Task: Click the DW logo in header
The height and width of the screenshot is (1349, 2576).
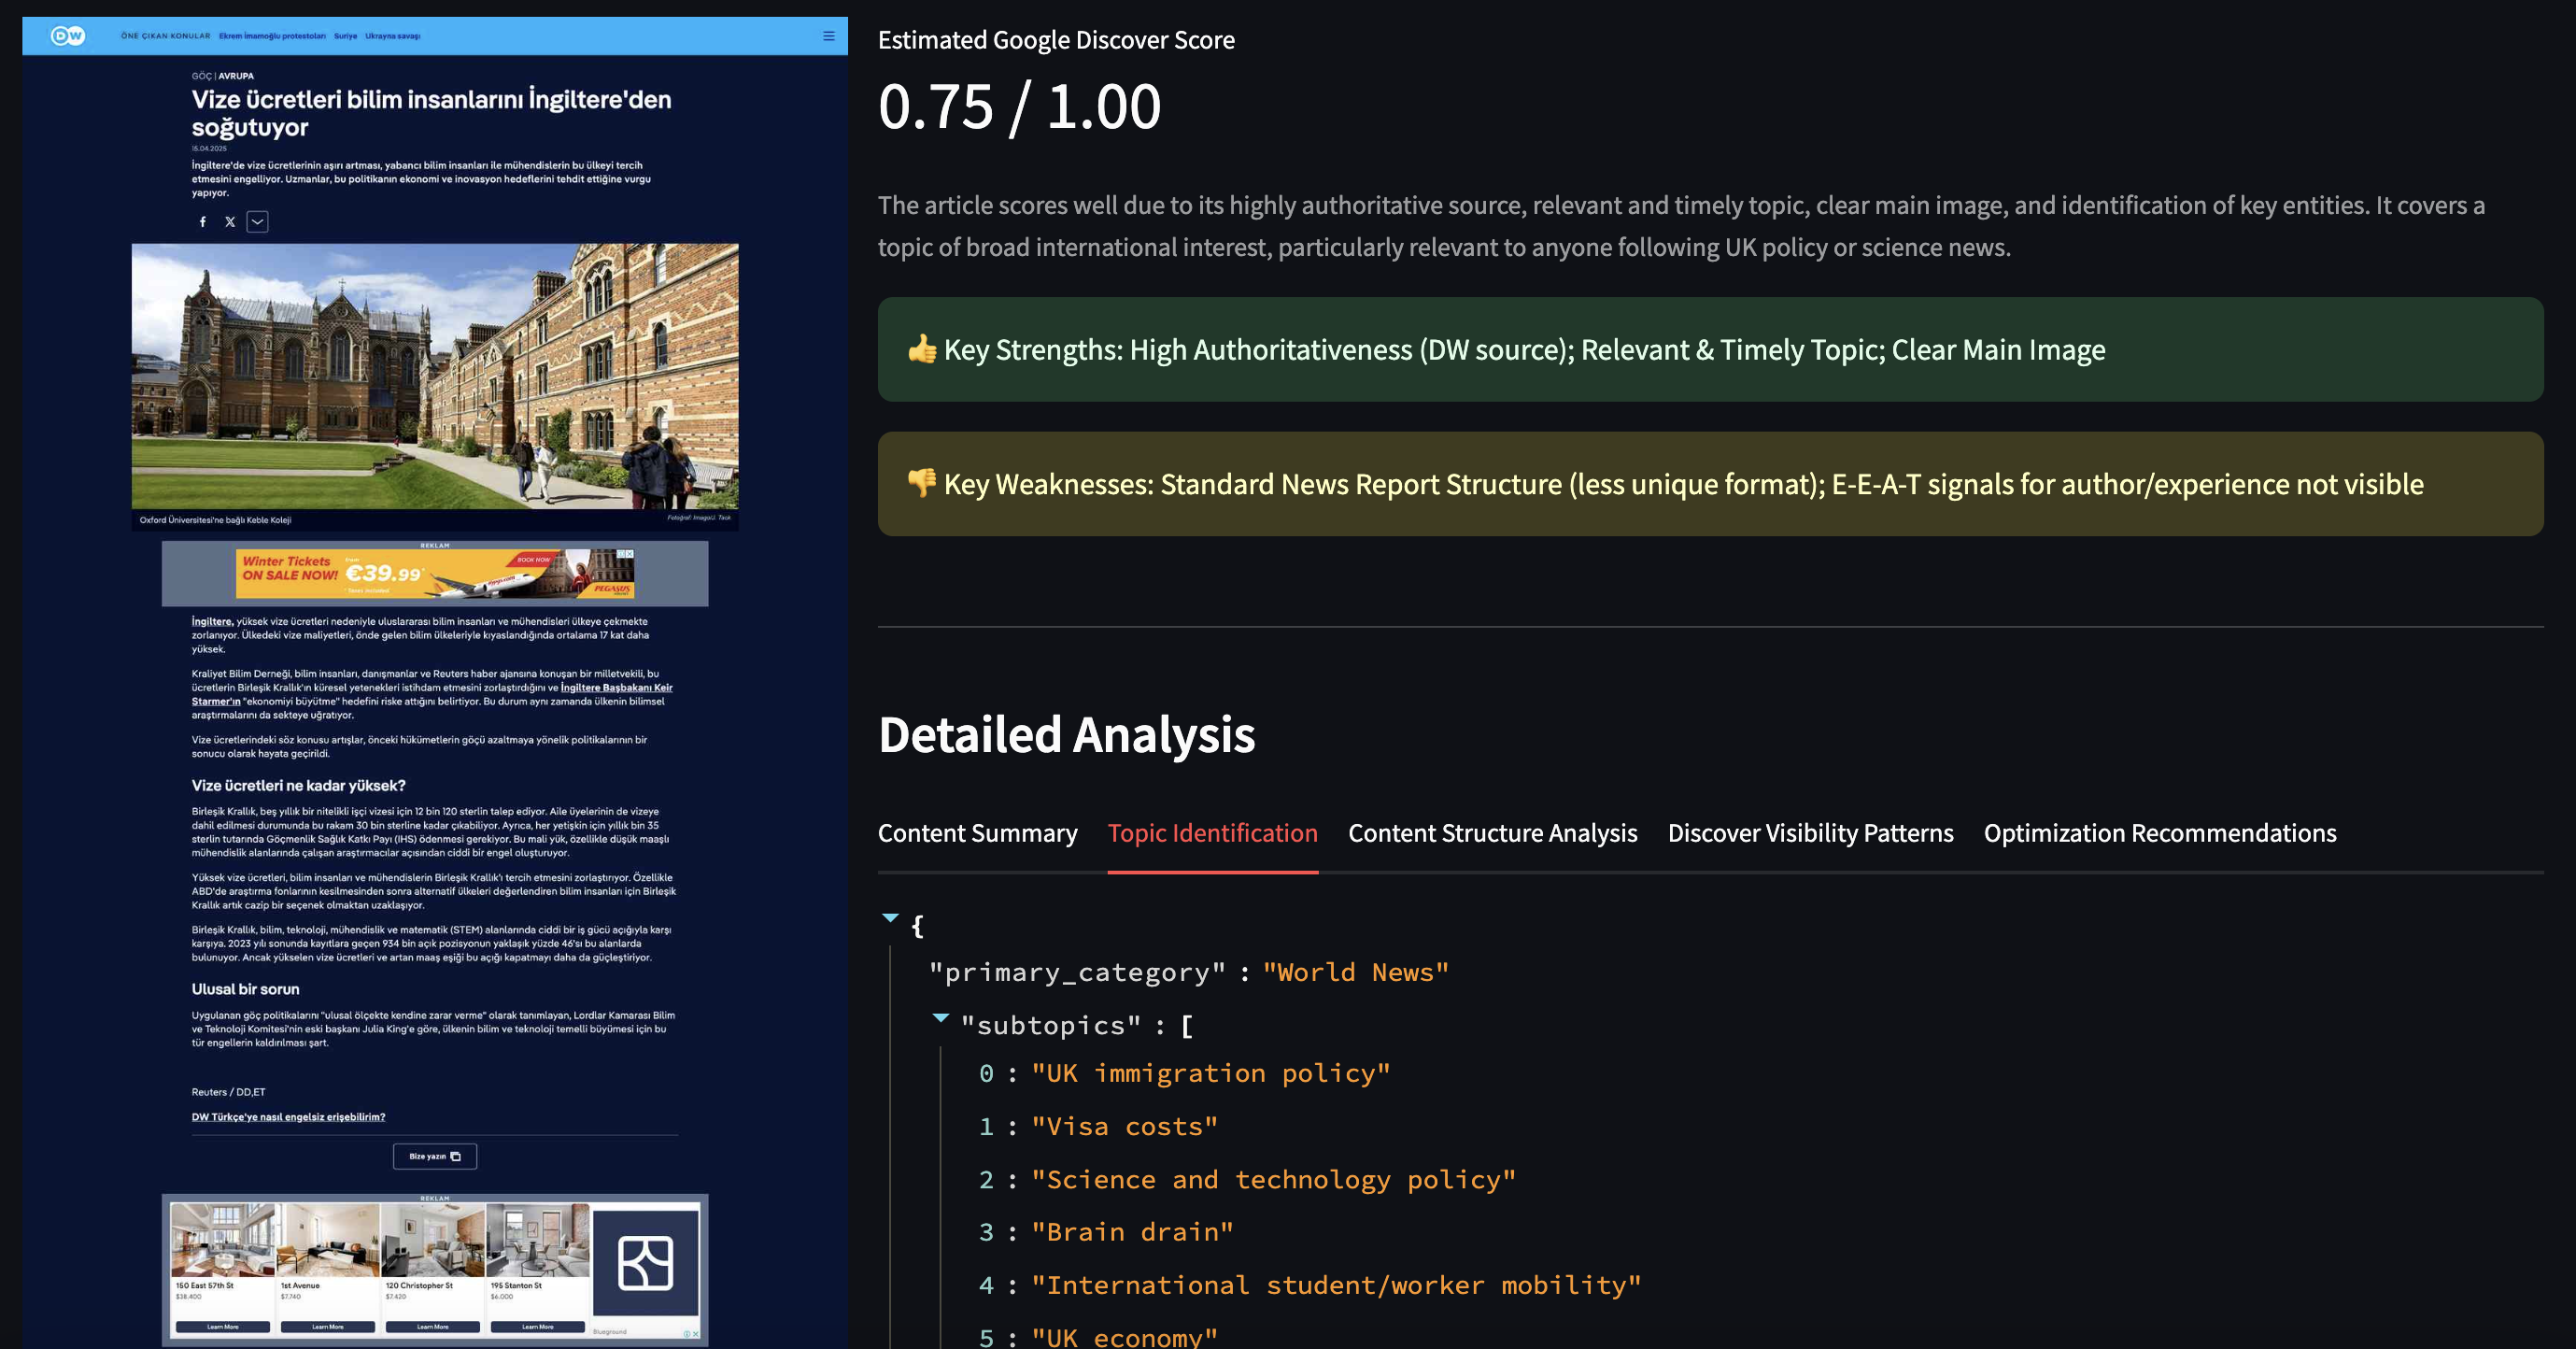Action: click(x=68, y=36)
